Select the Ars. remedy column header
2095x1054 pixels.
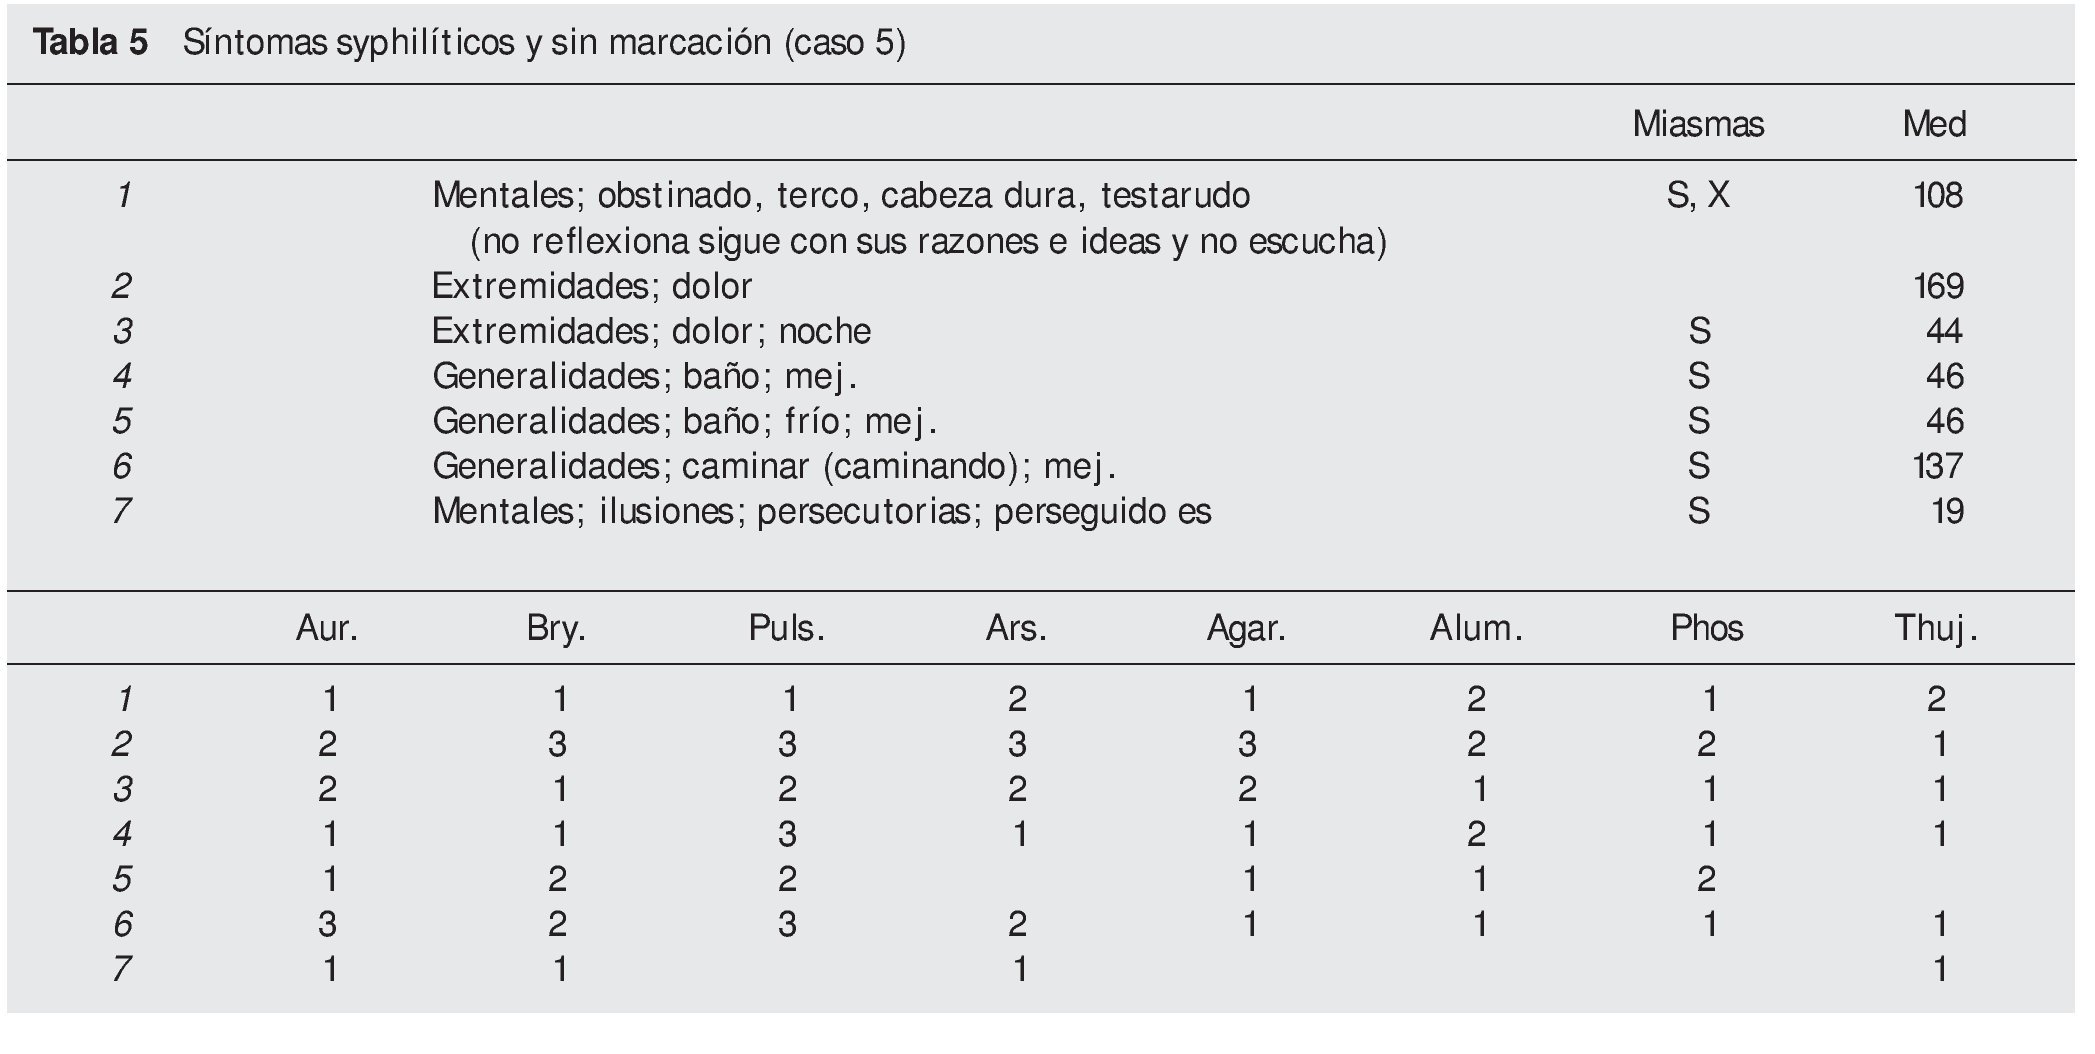tap(1016, 628)
